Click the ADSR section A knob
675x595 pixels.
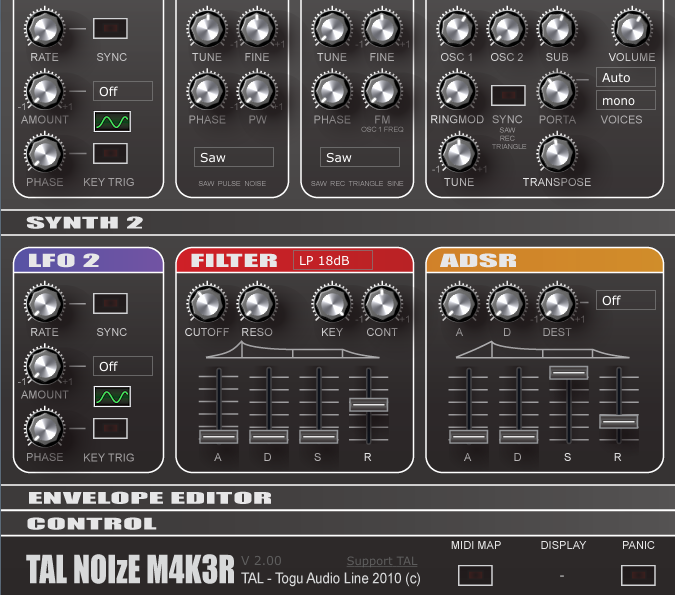(x=459, y=304)
